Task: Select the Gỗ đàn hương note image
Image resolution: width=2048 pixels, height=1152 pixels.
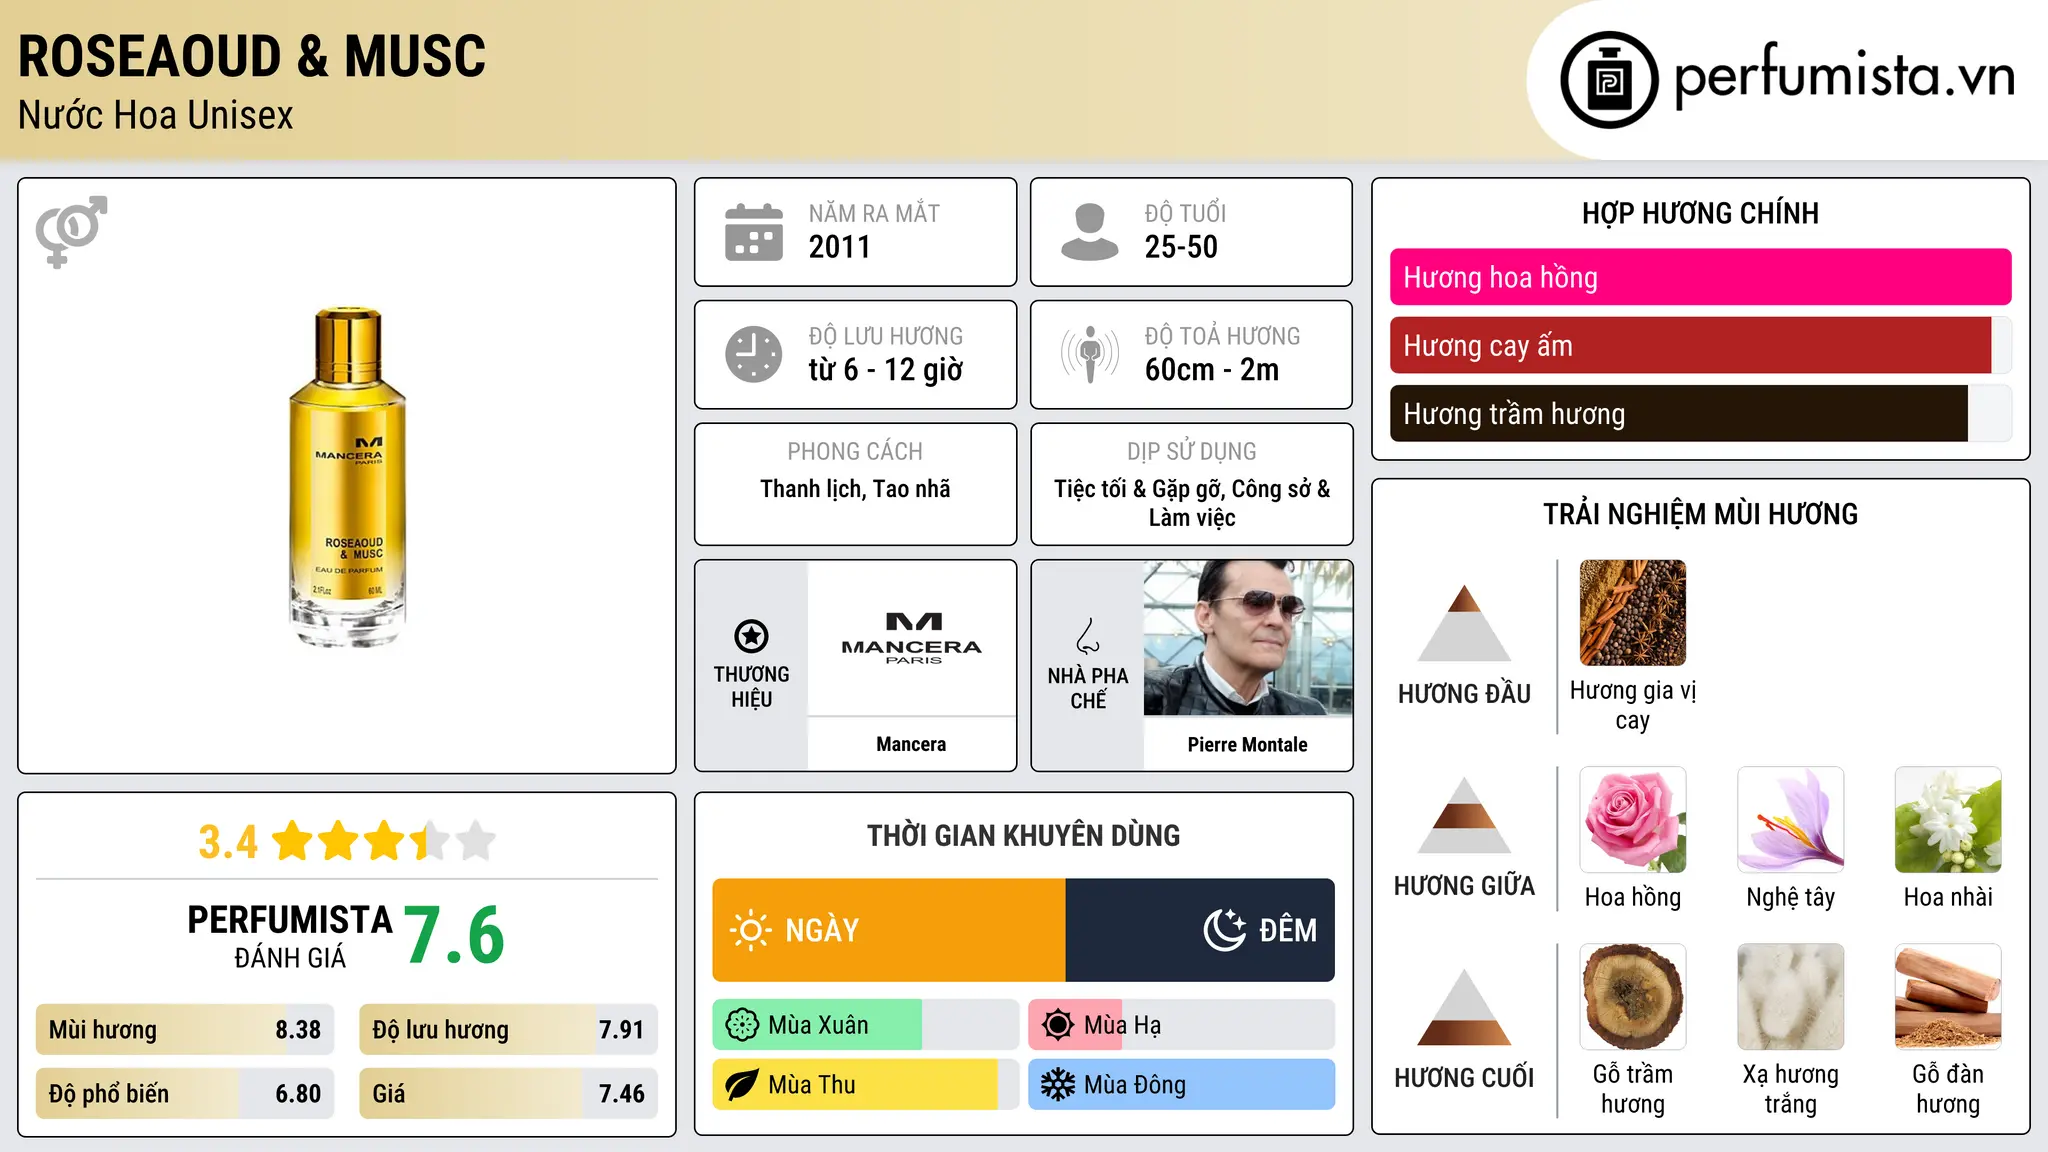Action: (1948, 997)
